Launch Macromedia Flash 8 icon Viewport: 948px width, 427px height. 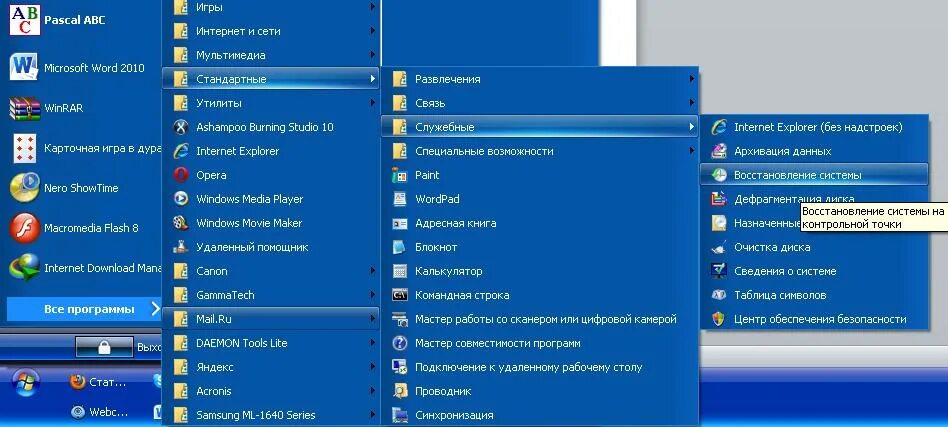pyautogui.click(x=25, y=228)
